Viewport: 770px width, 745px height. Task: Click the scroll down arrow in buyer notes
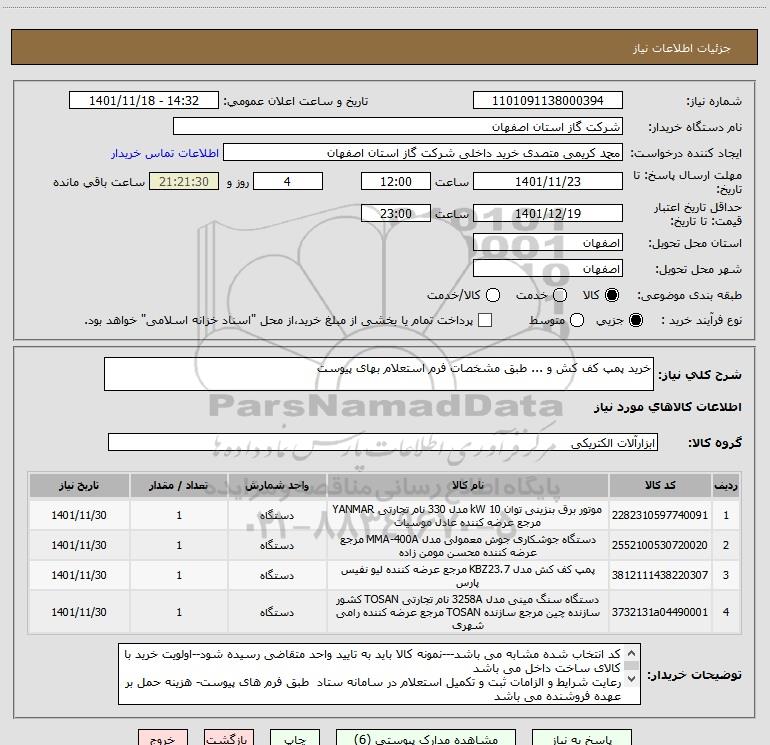[632, 679]
